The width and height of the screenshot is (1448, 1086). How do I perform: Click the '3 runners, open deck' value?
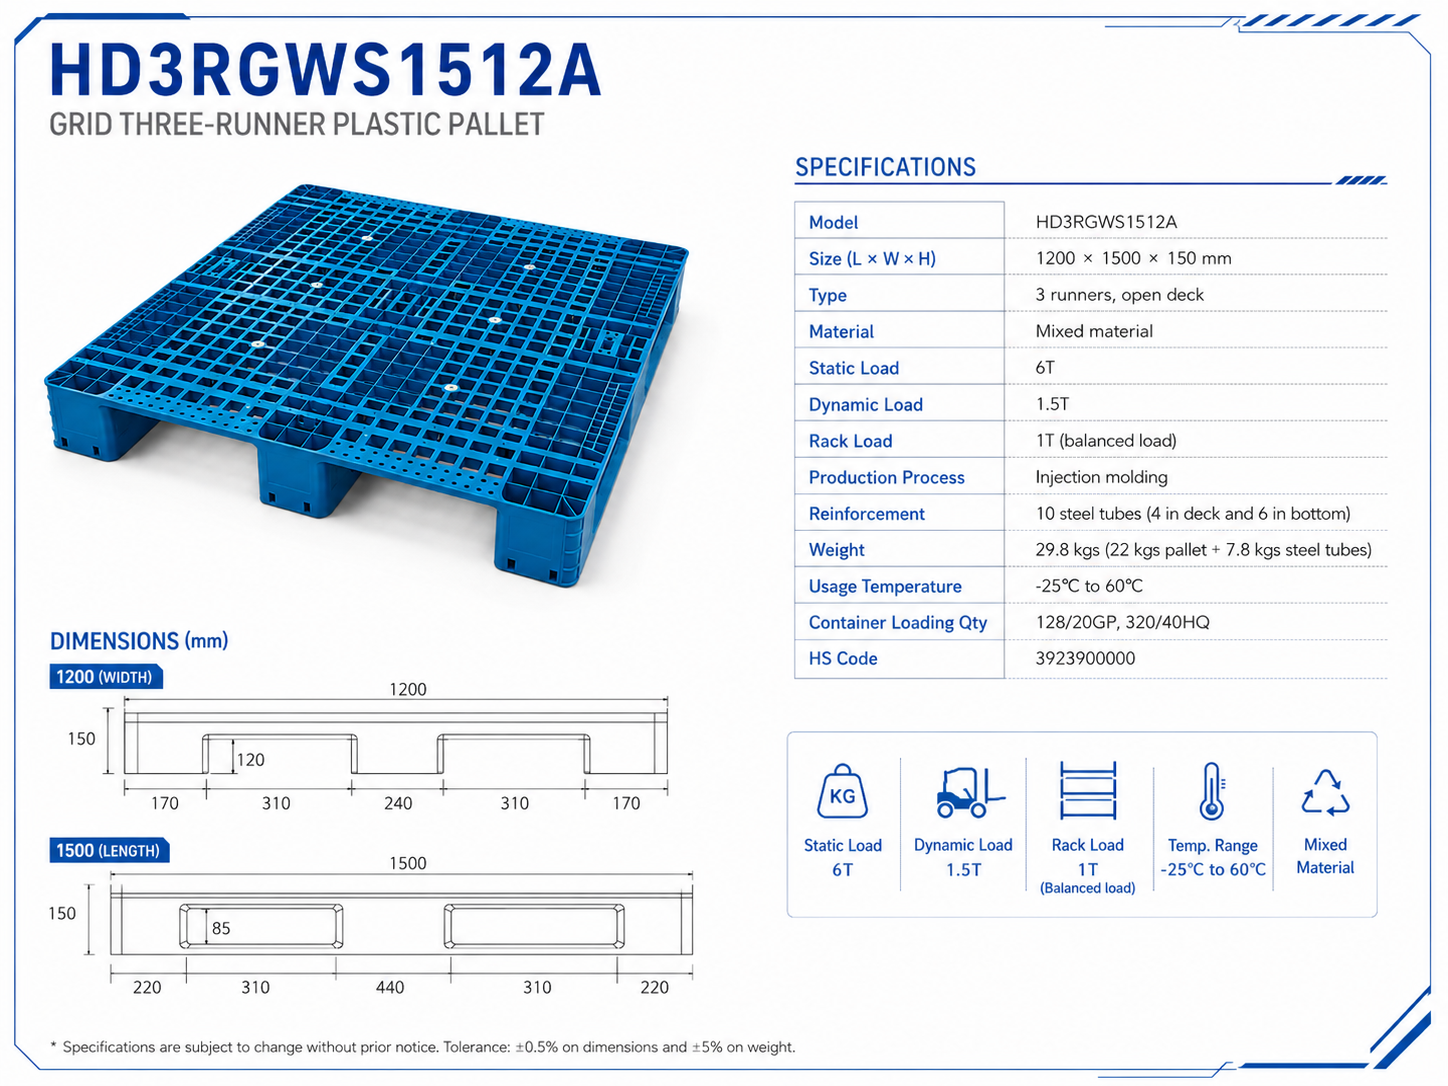click(1119, 295)
